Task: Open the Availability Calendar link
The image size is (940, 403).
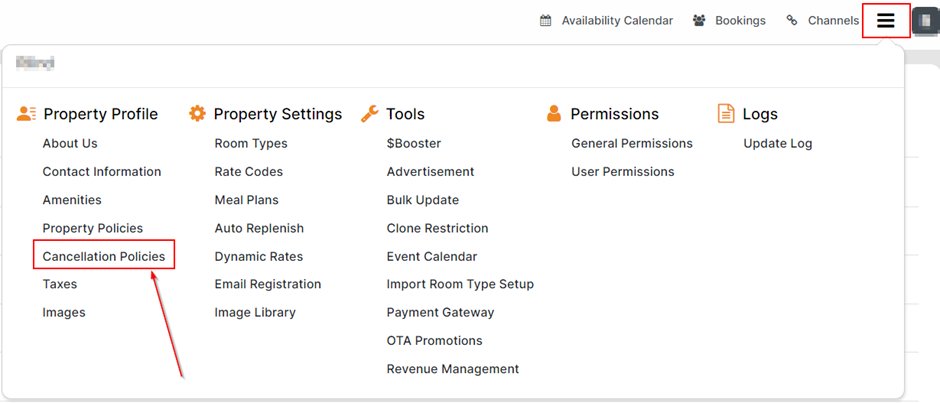Action: (617, 21)
